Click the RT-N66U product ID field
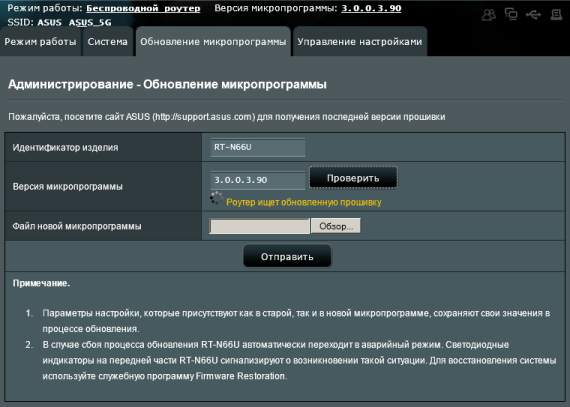This screenshot has height=407, width=570. pyautogui.click(x=258, y=147)
